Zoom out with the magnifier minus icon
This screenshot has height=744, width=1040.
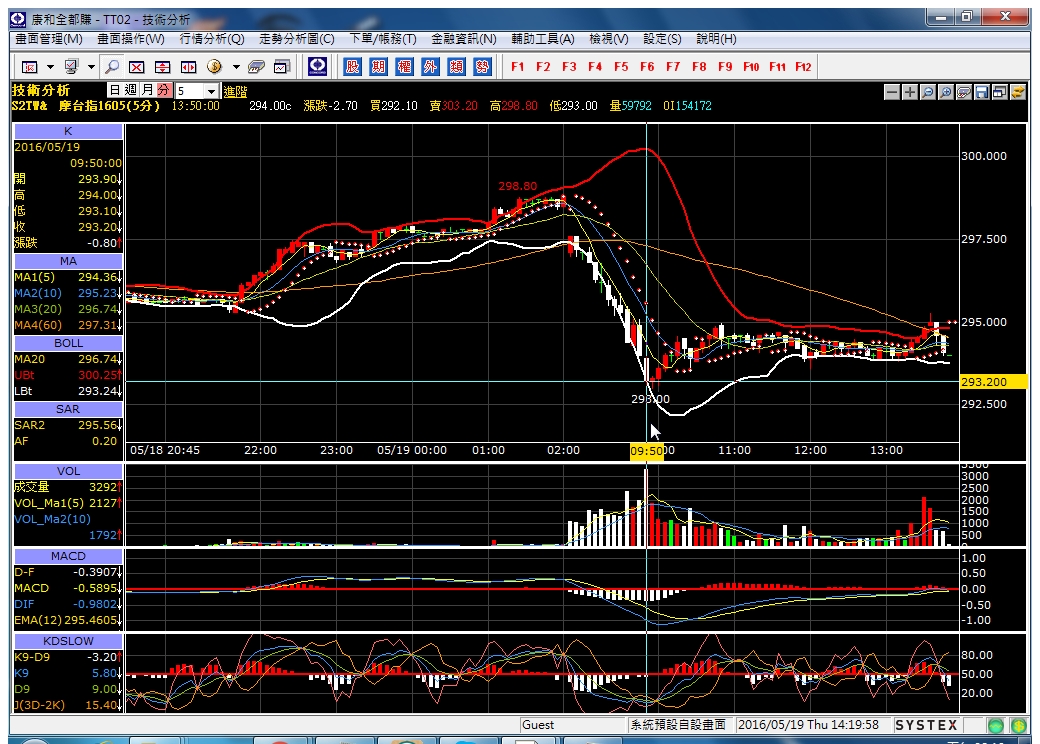(928, 92)
